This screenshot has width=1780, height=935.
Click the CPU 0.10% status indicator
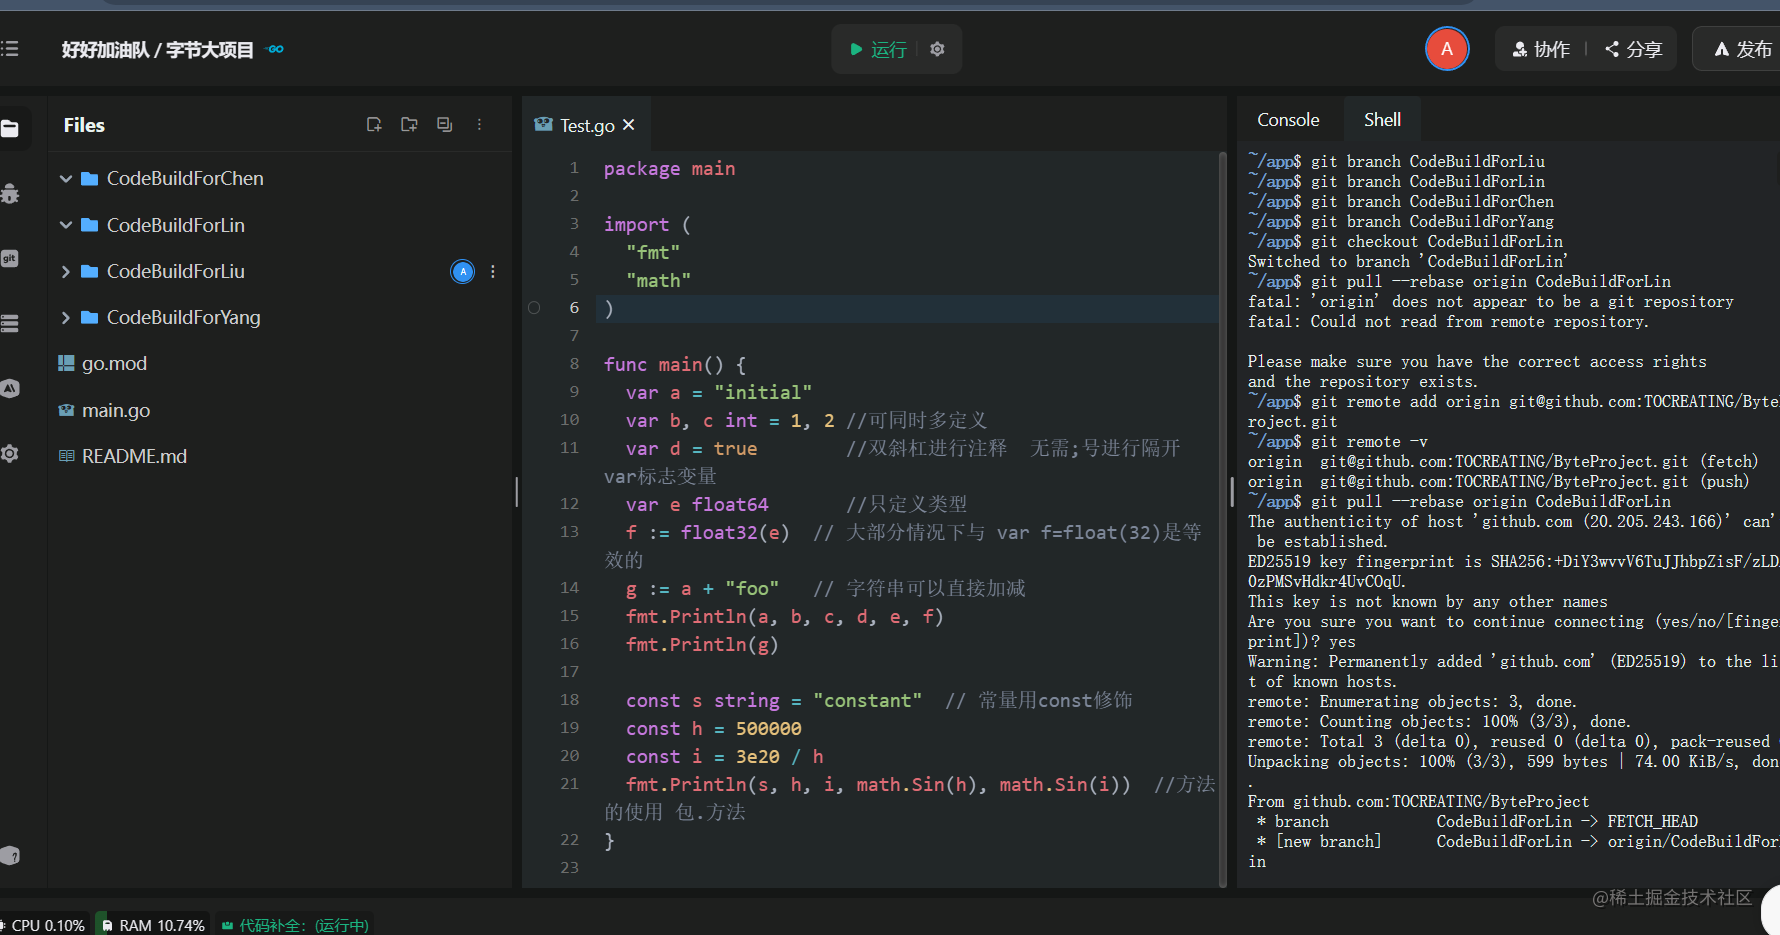click(x=45, y=925)
